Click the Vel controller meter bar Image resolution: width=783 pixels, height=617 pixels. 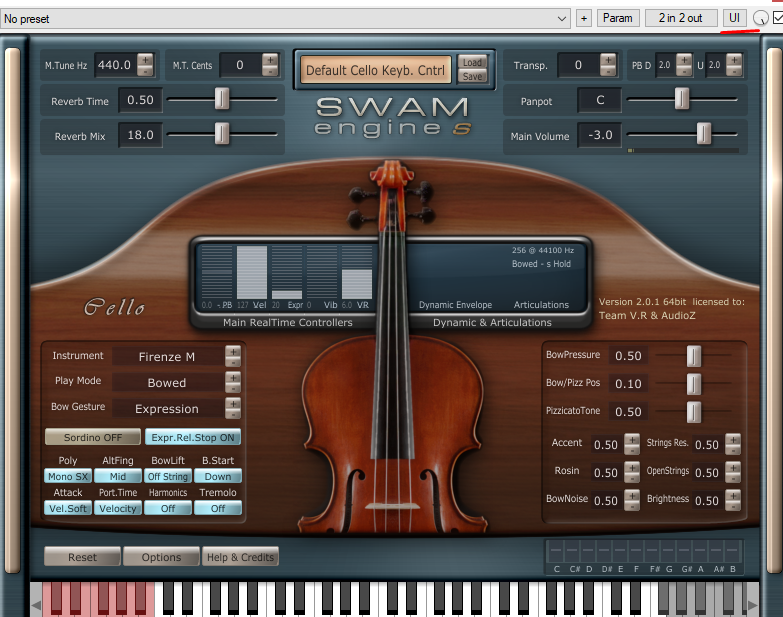point(252,272)
